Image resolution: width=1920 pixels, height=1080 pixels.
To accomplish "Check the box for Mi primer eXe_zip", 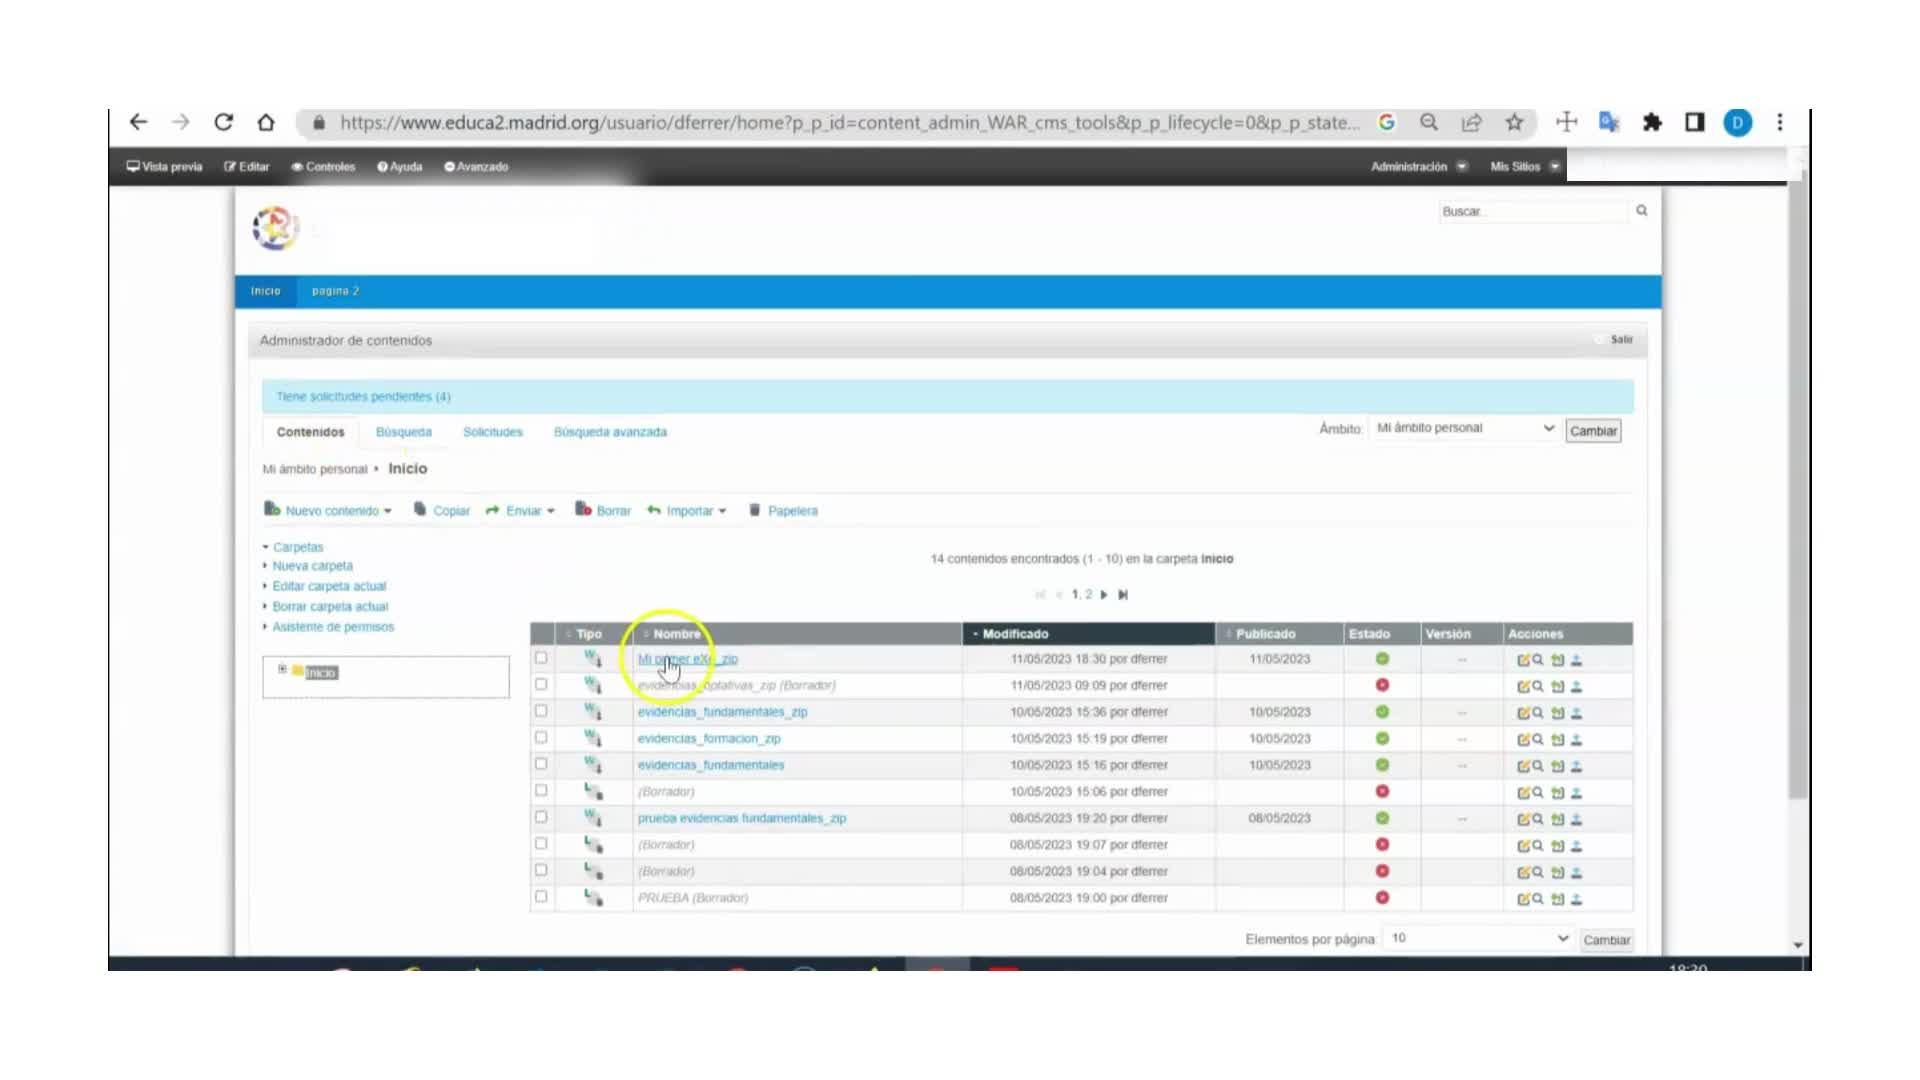I will pos(541,658).
